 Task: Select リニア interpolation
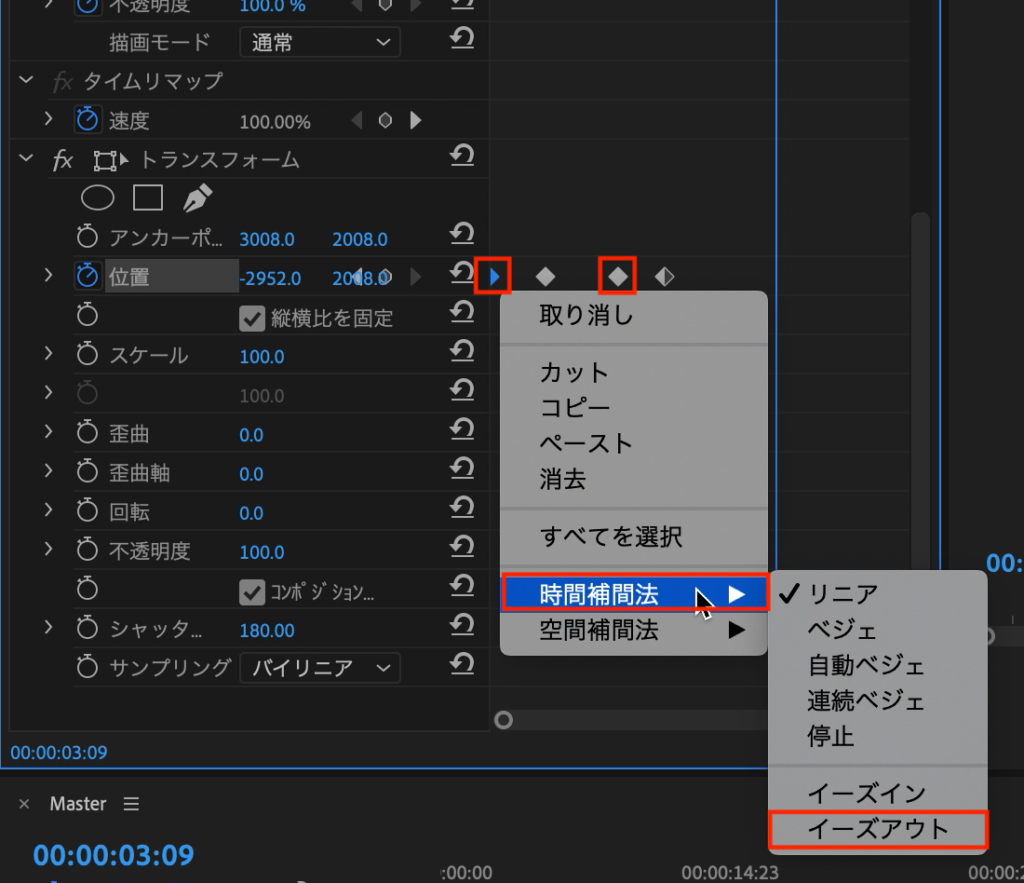878,594
